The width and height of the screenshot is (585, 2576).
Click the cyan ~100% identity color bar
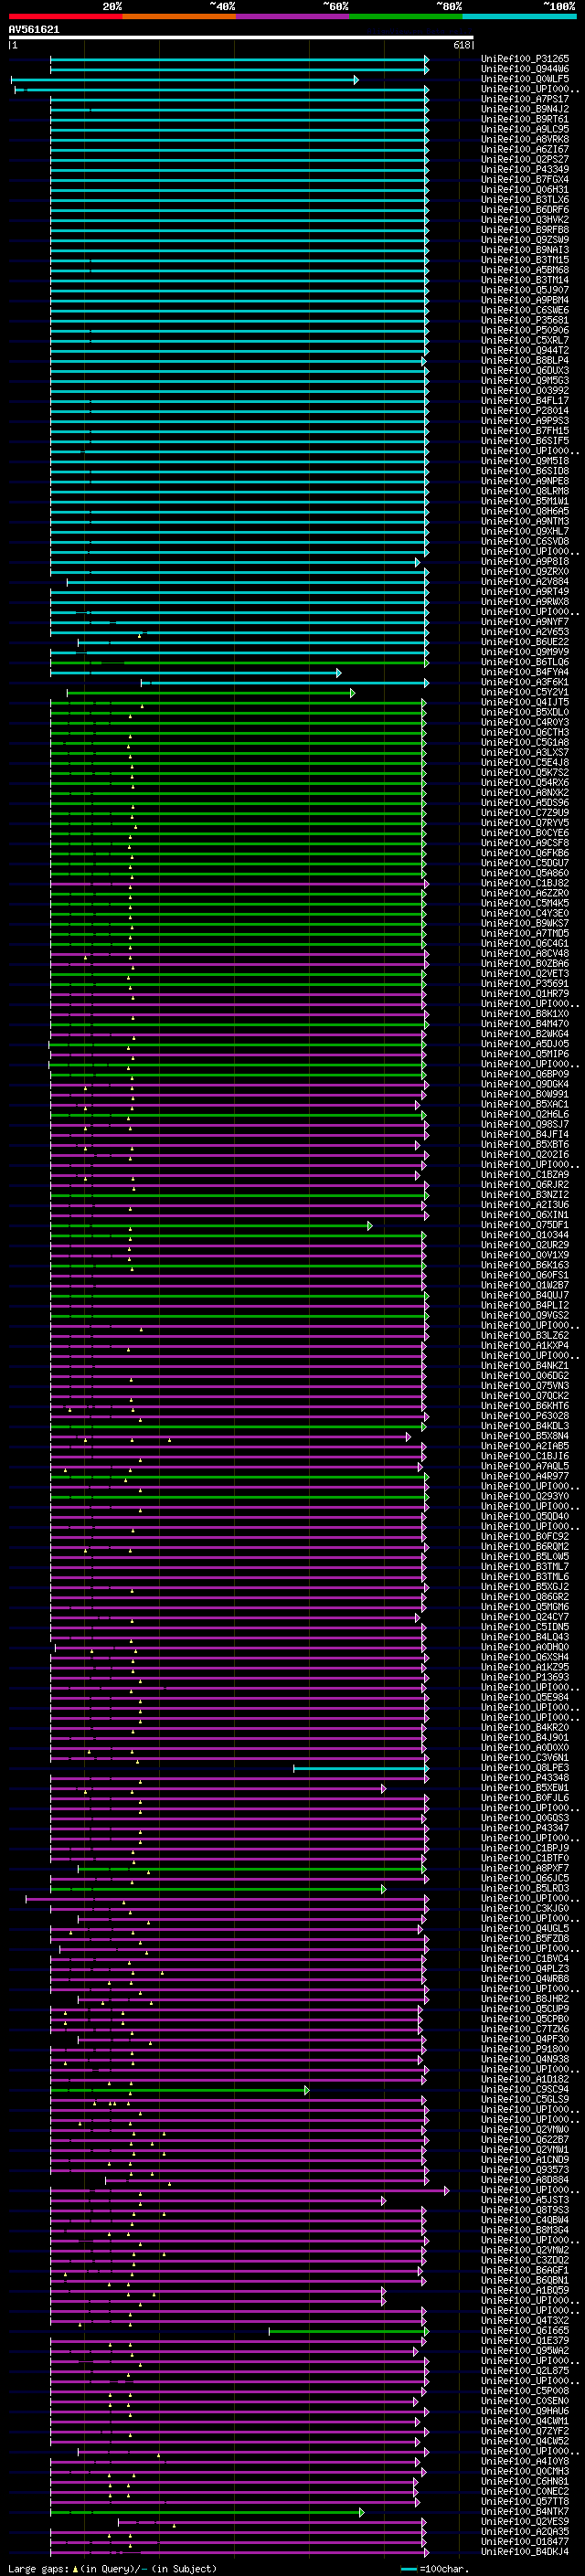pyautogui.click(x=519, y=16)
